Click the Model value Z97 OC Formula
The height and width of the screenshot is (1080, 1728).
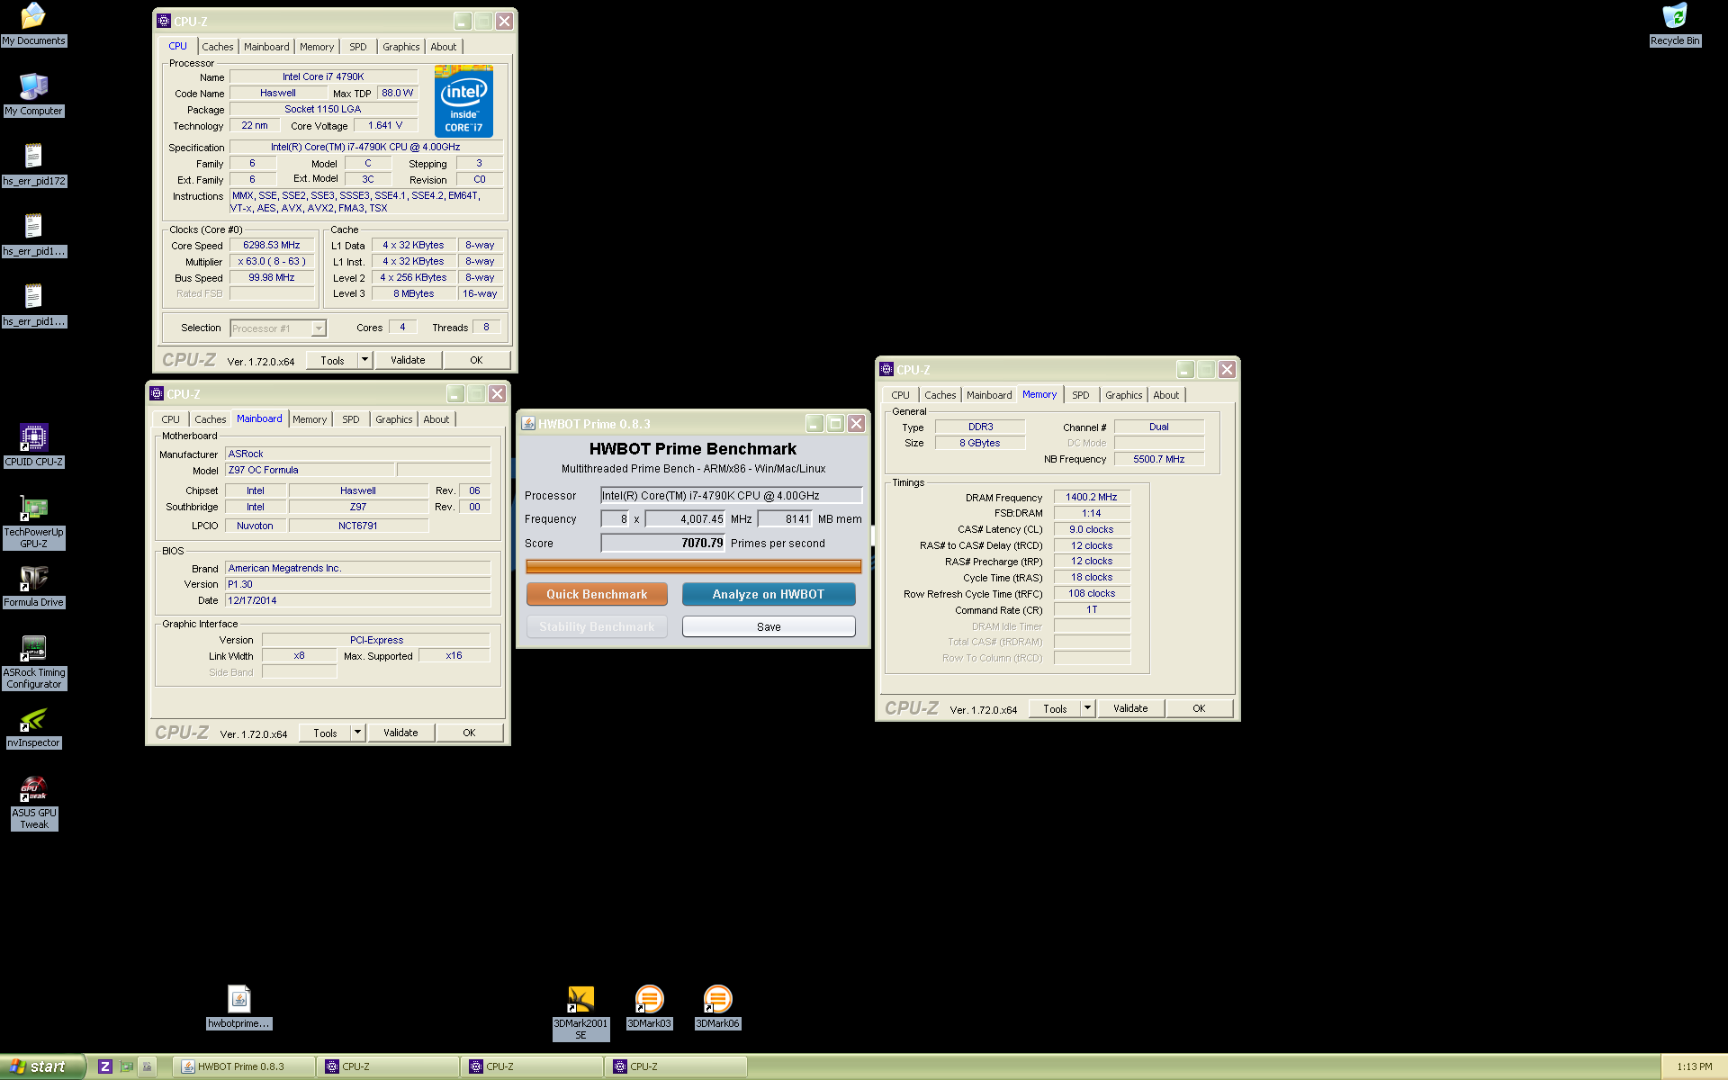309,470
